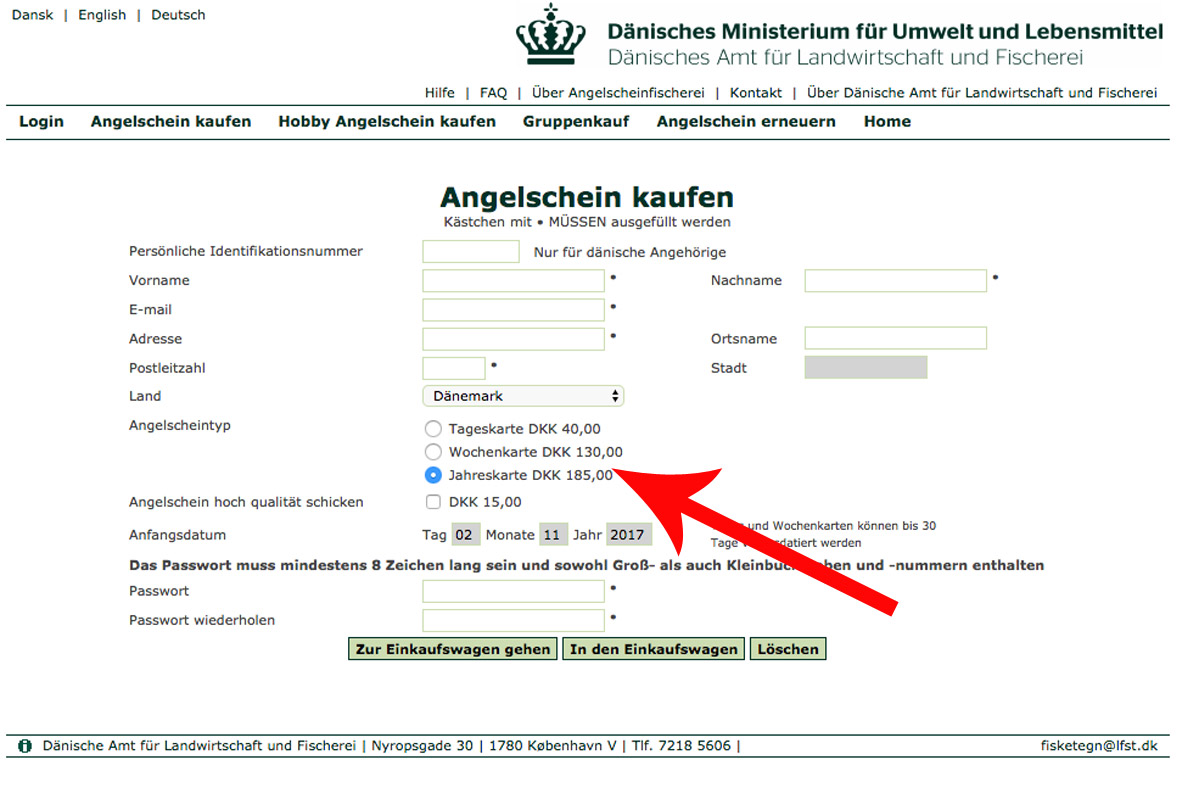Navigate to Home in the menu bar

click(886, 121)
